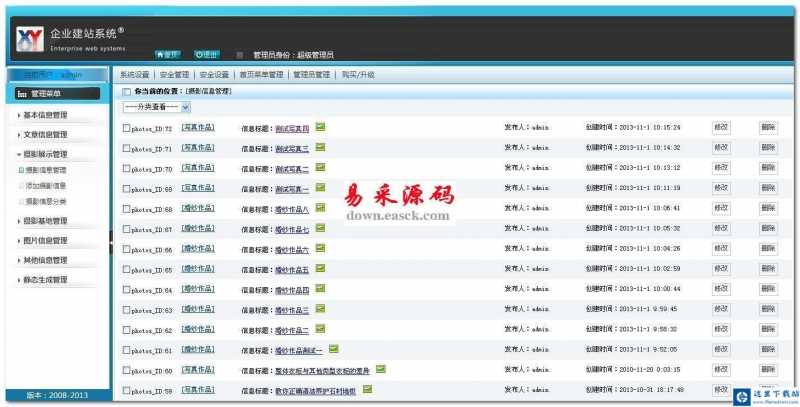The height and width of the screenshot is (407, 800).
Task: Click green image icon beside 婚纱作品八
Action: 320,208
